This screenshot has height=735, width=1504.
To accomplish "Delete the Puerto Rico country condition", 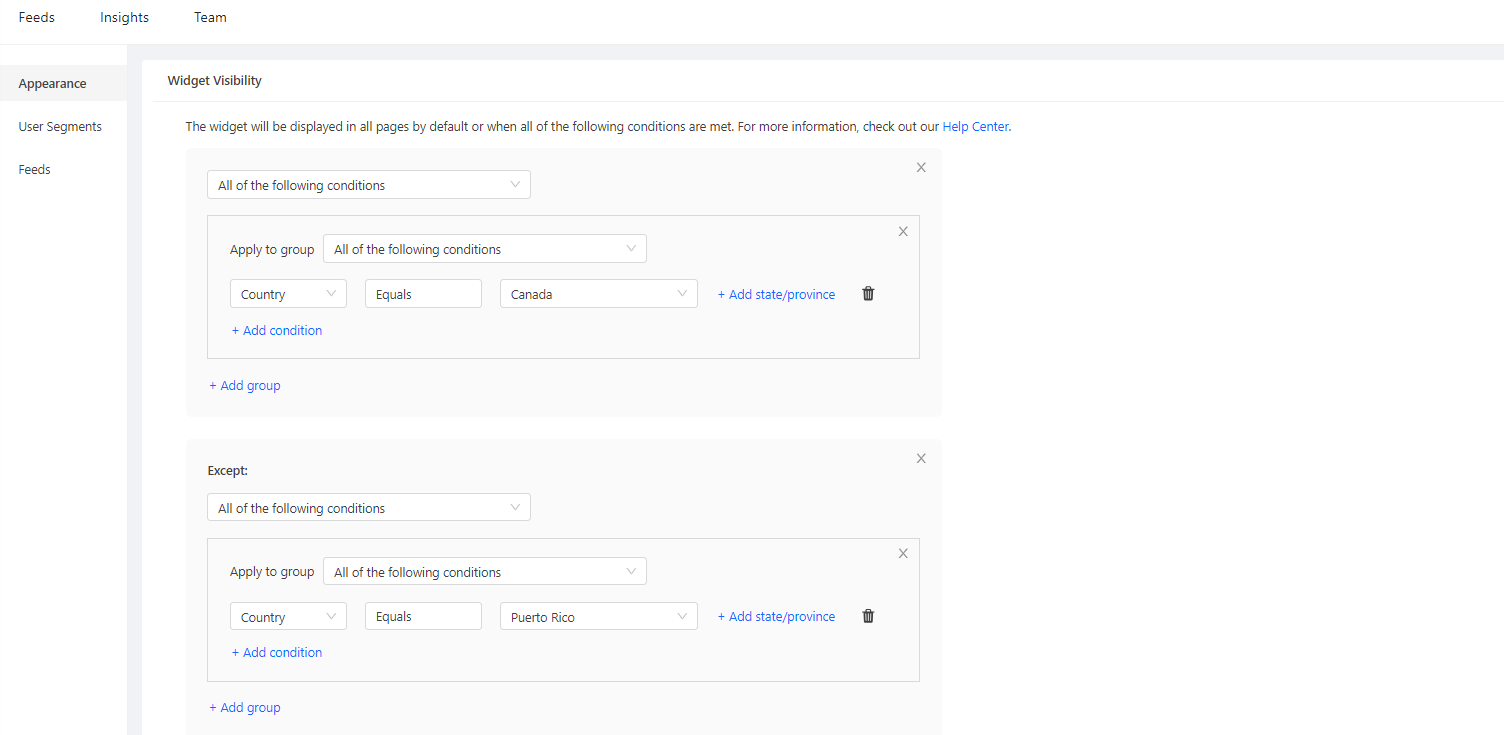I will click(x=868, y=616).
